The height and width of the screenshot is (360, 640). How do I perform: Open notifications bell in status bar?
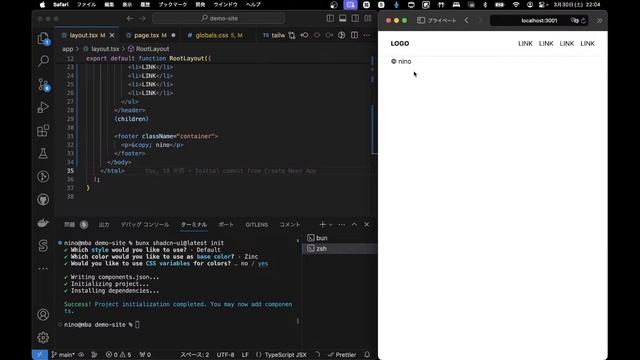367,355
